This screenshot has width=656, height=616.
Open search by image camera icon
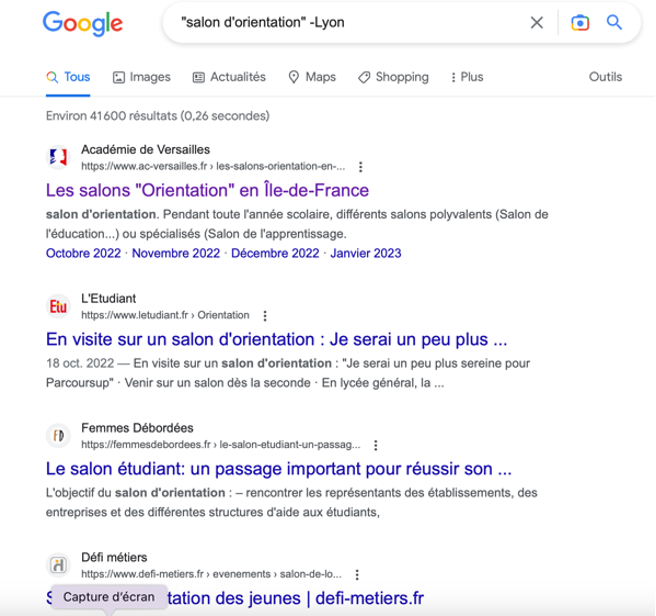[580, 23]
